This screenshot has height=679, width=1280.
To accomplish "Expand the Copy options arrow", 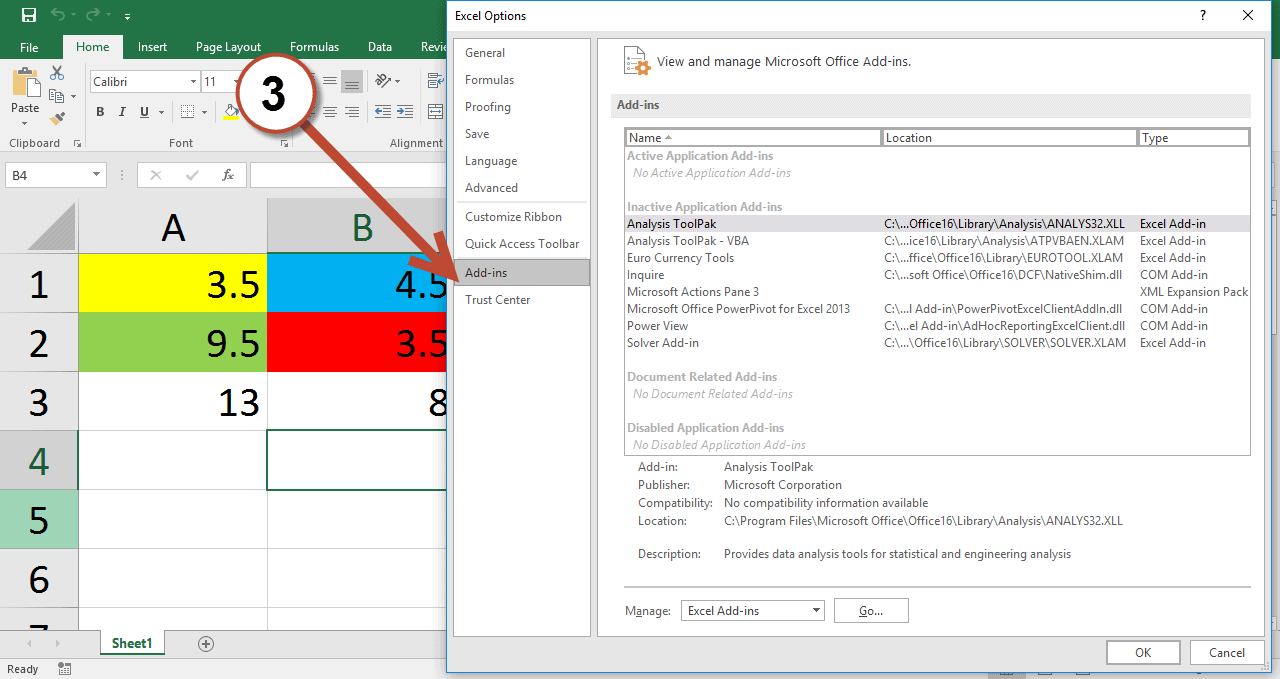I will pyautogui.click(x=73, y=96).
